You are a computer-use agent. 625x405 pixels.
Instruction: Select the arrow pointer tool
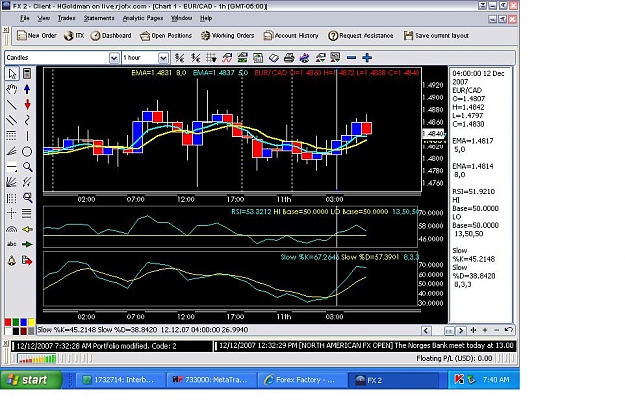[x=12, y=74]
